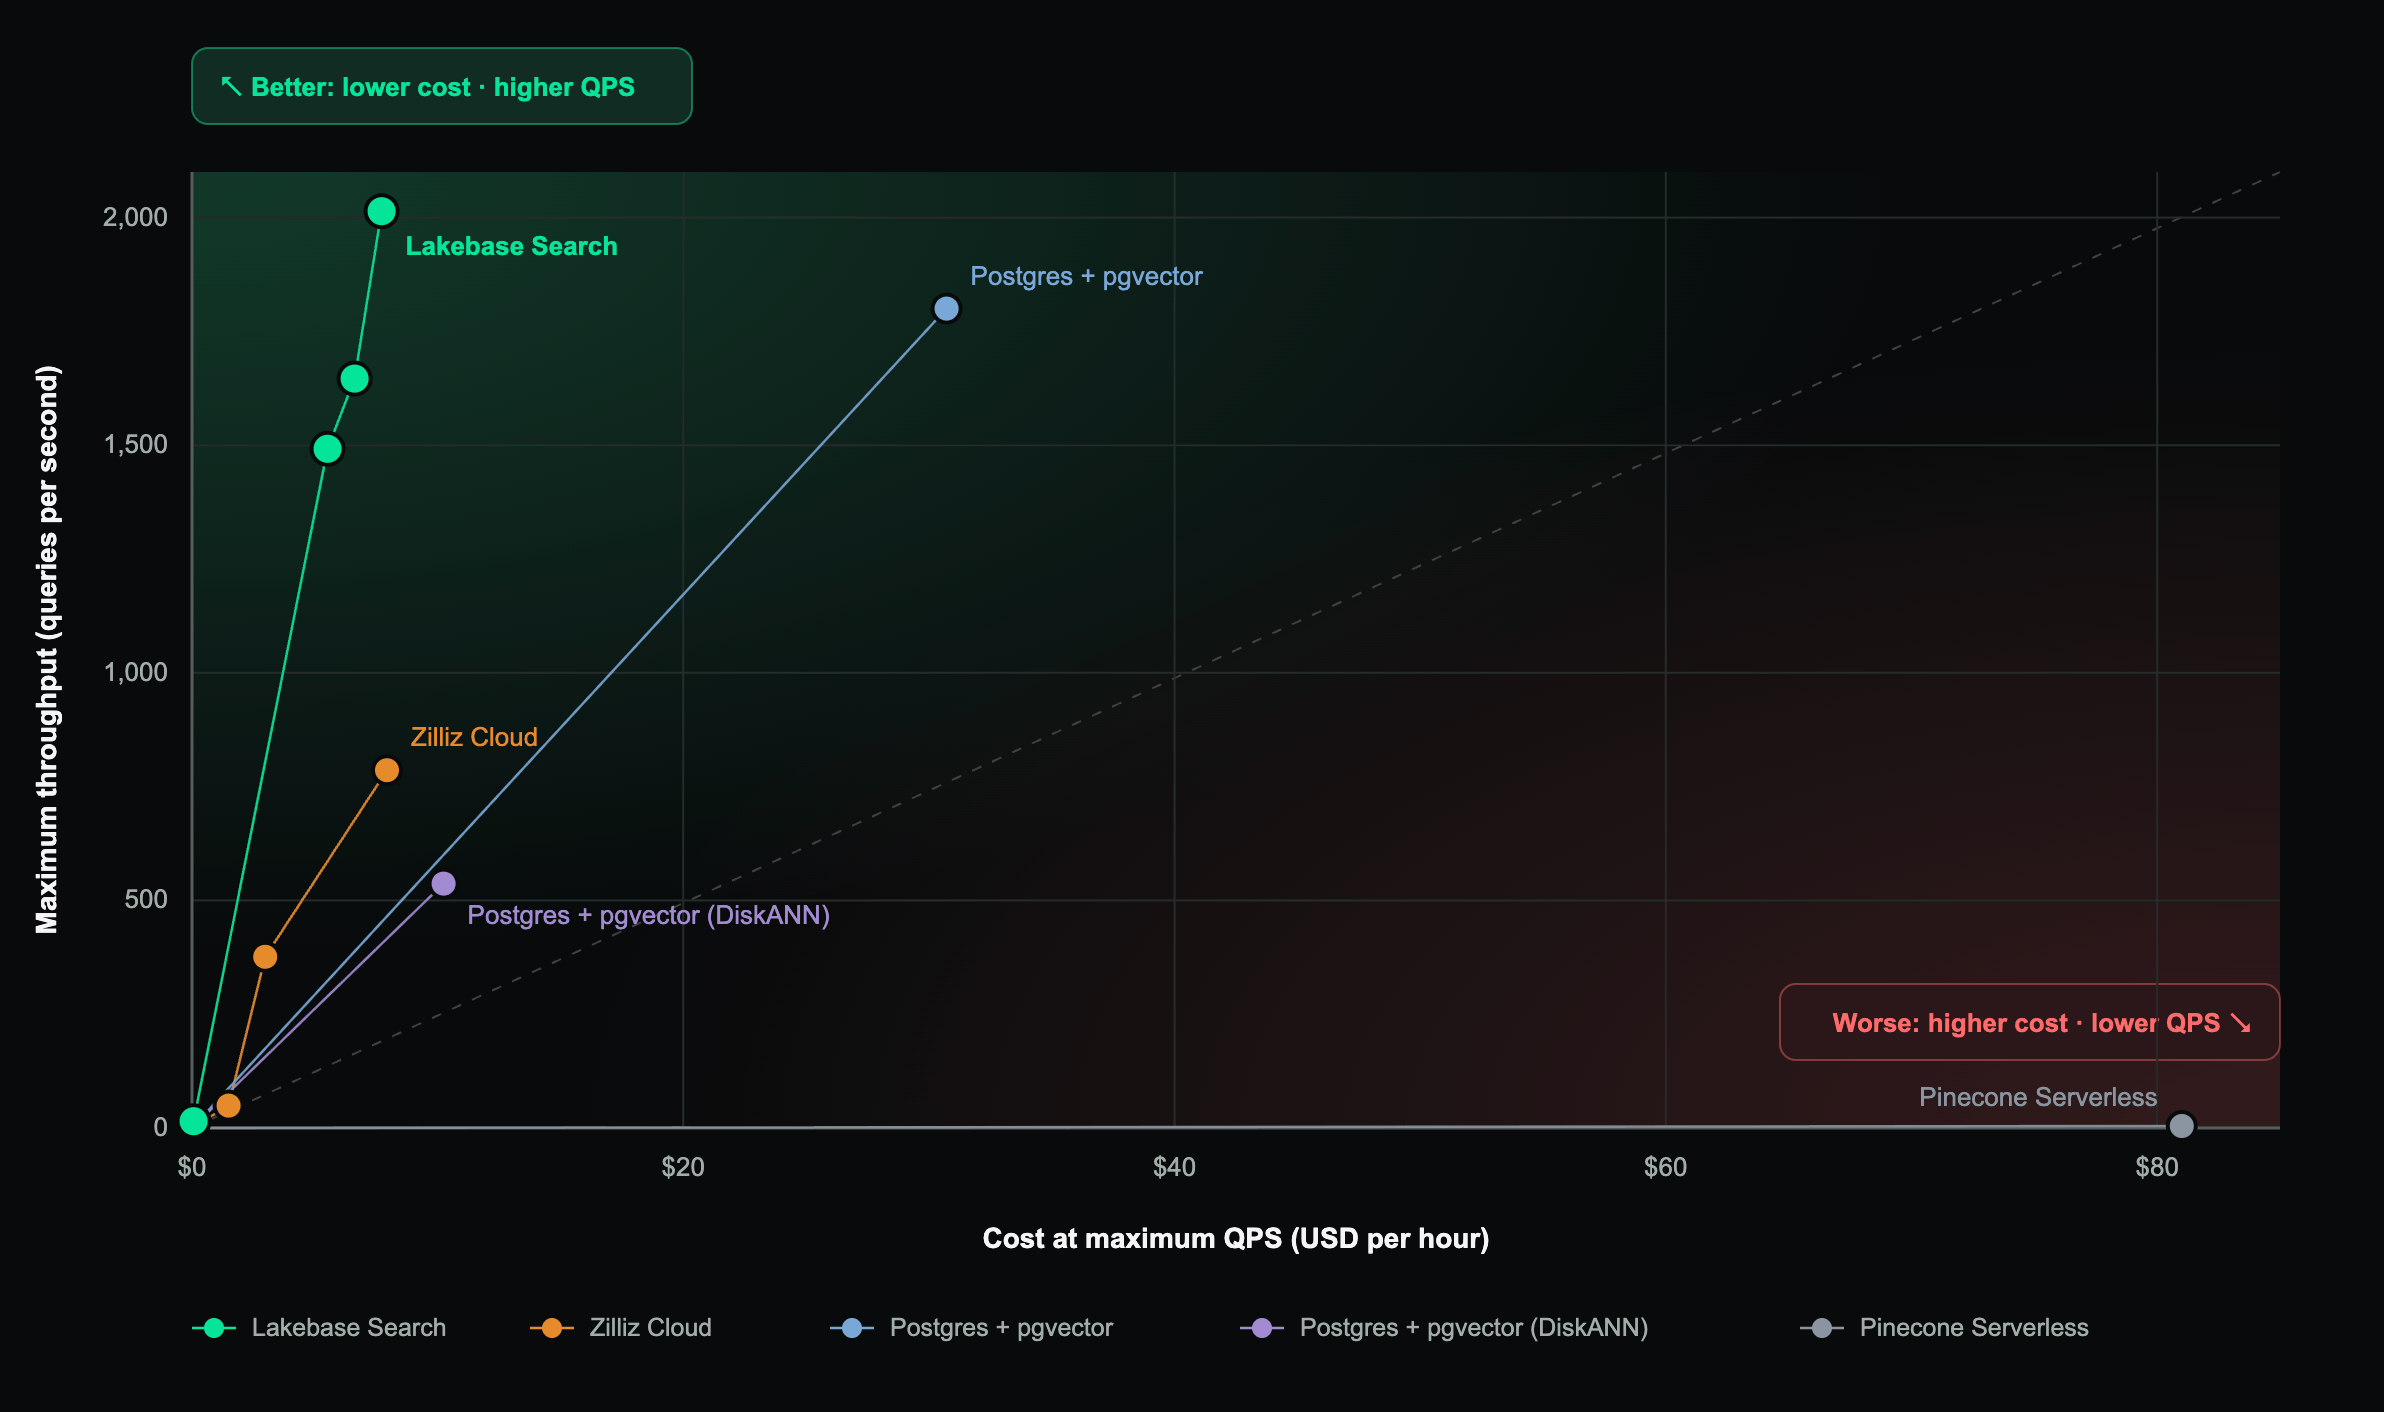
Task: Click the '$20' x-axis tick label
Action: click(683, 1167)
